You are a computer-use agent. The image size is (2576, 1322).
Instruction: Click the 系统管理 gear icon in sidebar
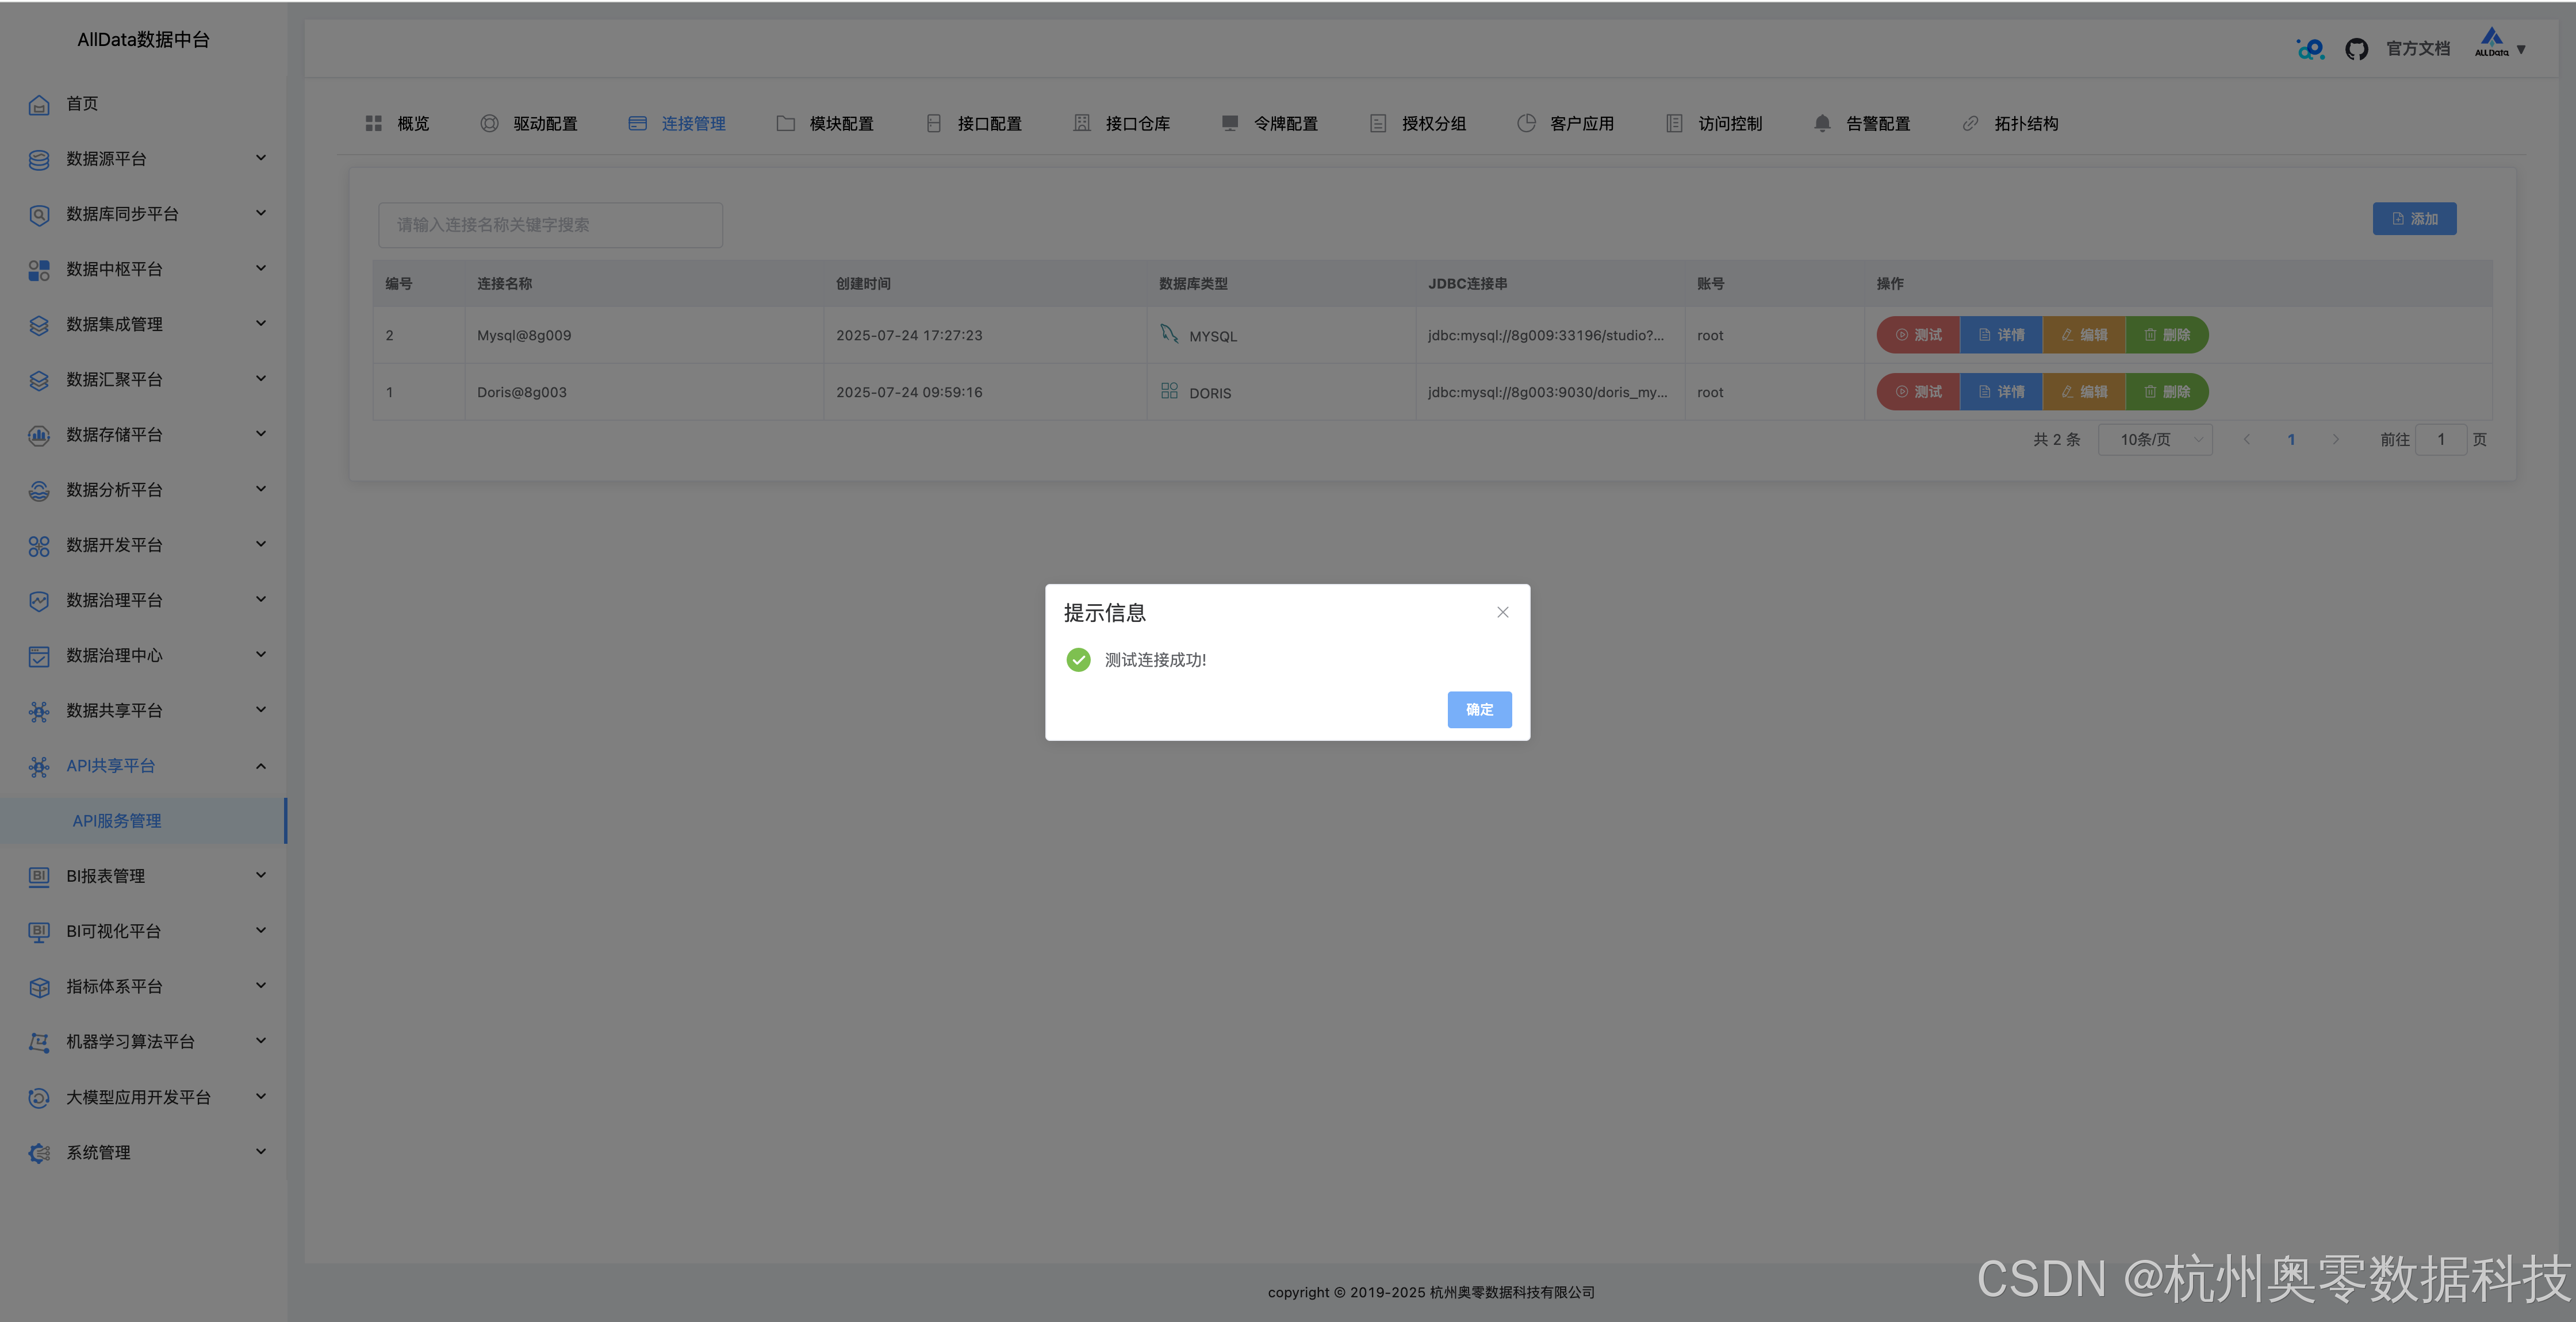39,1153
